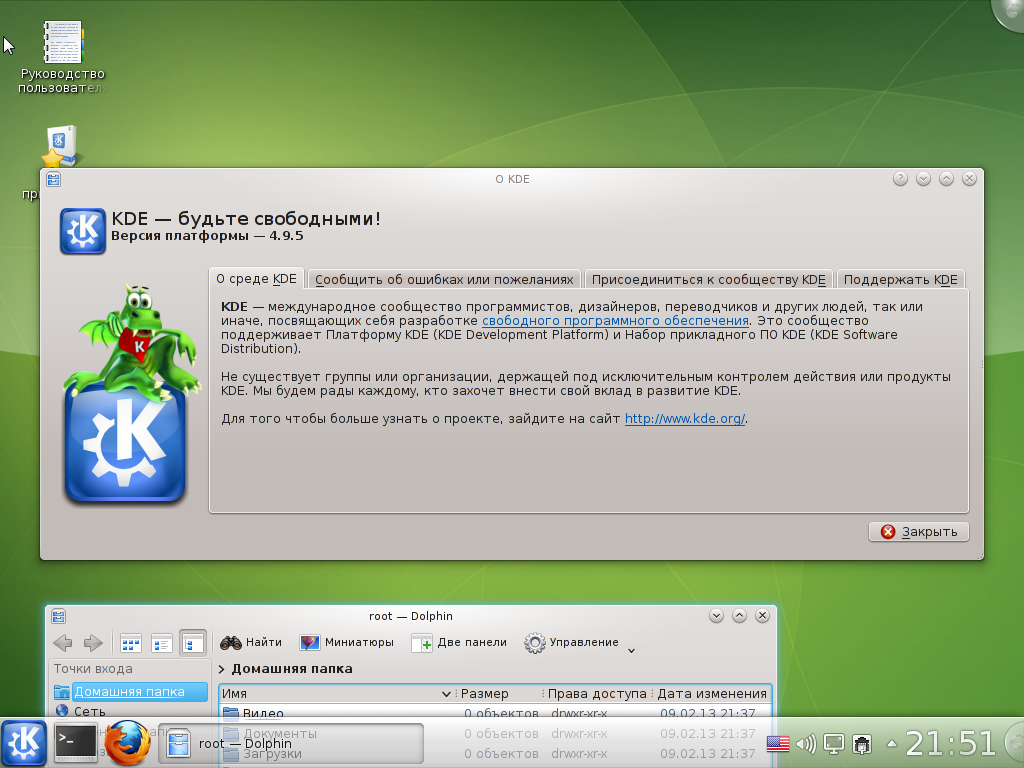This screenshot has height=768, width=1024.
Task: Switch to root — Dolphin taskbar entry
Action: (x=291, y=743)
